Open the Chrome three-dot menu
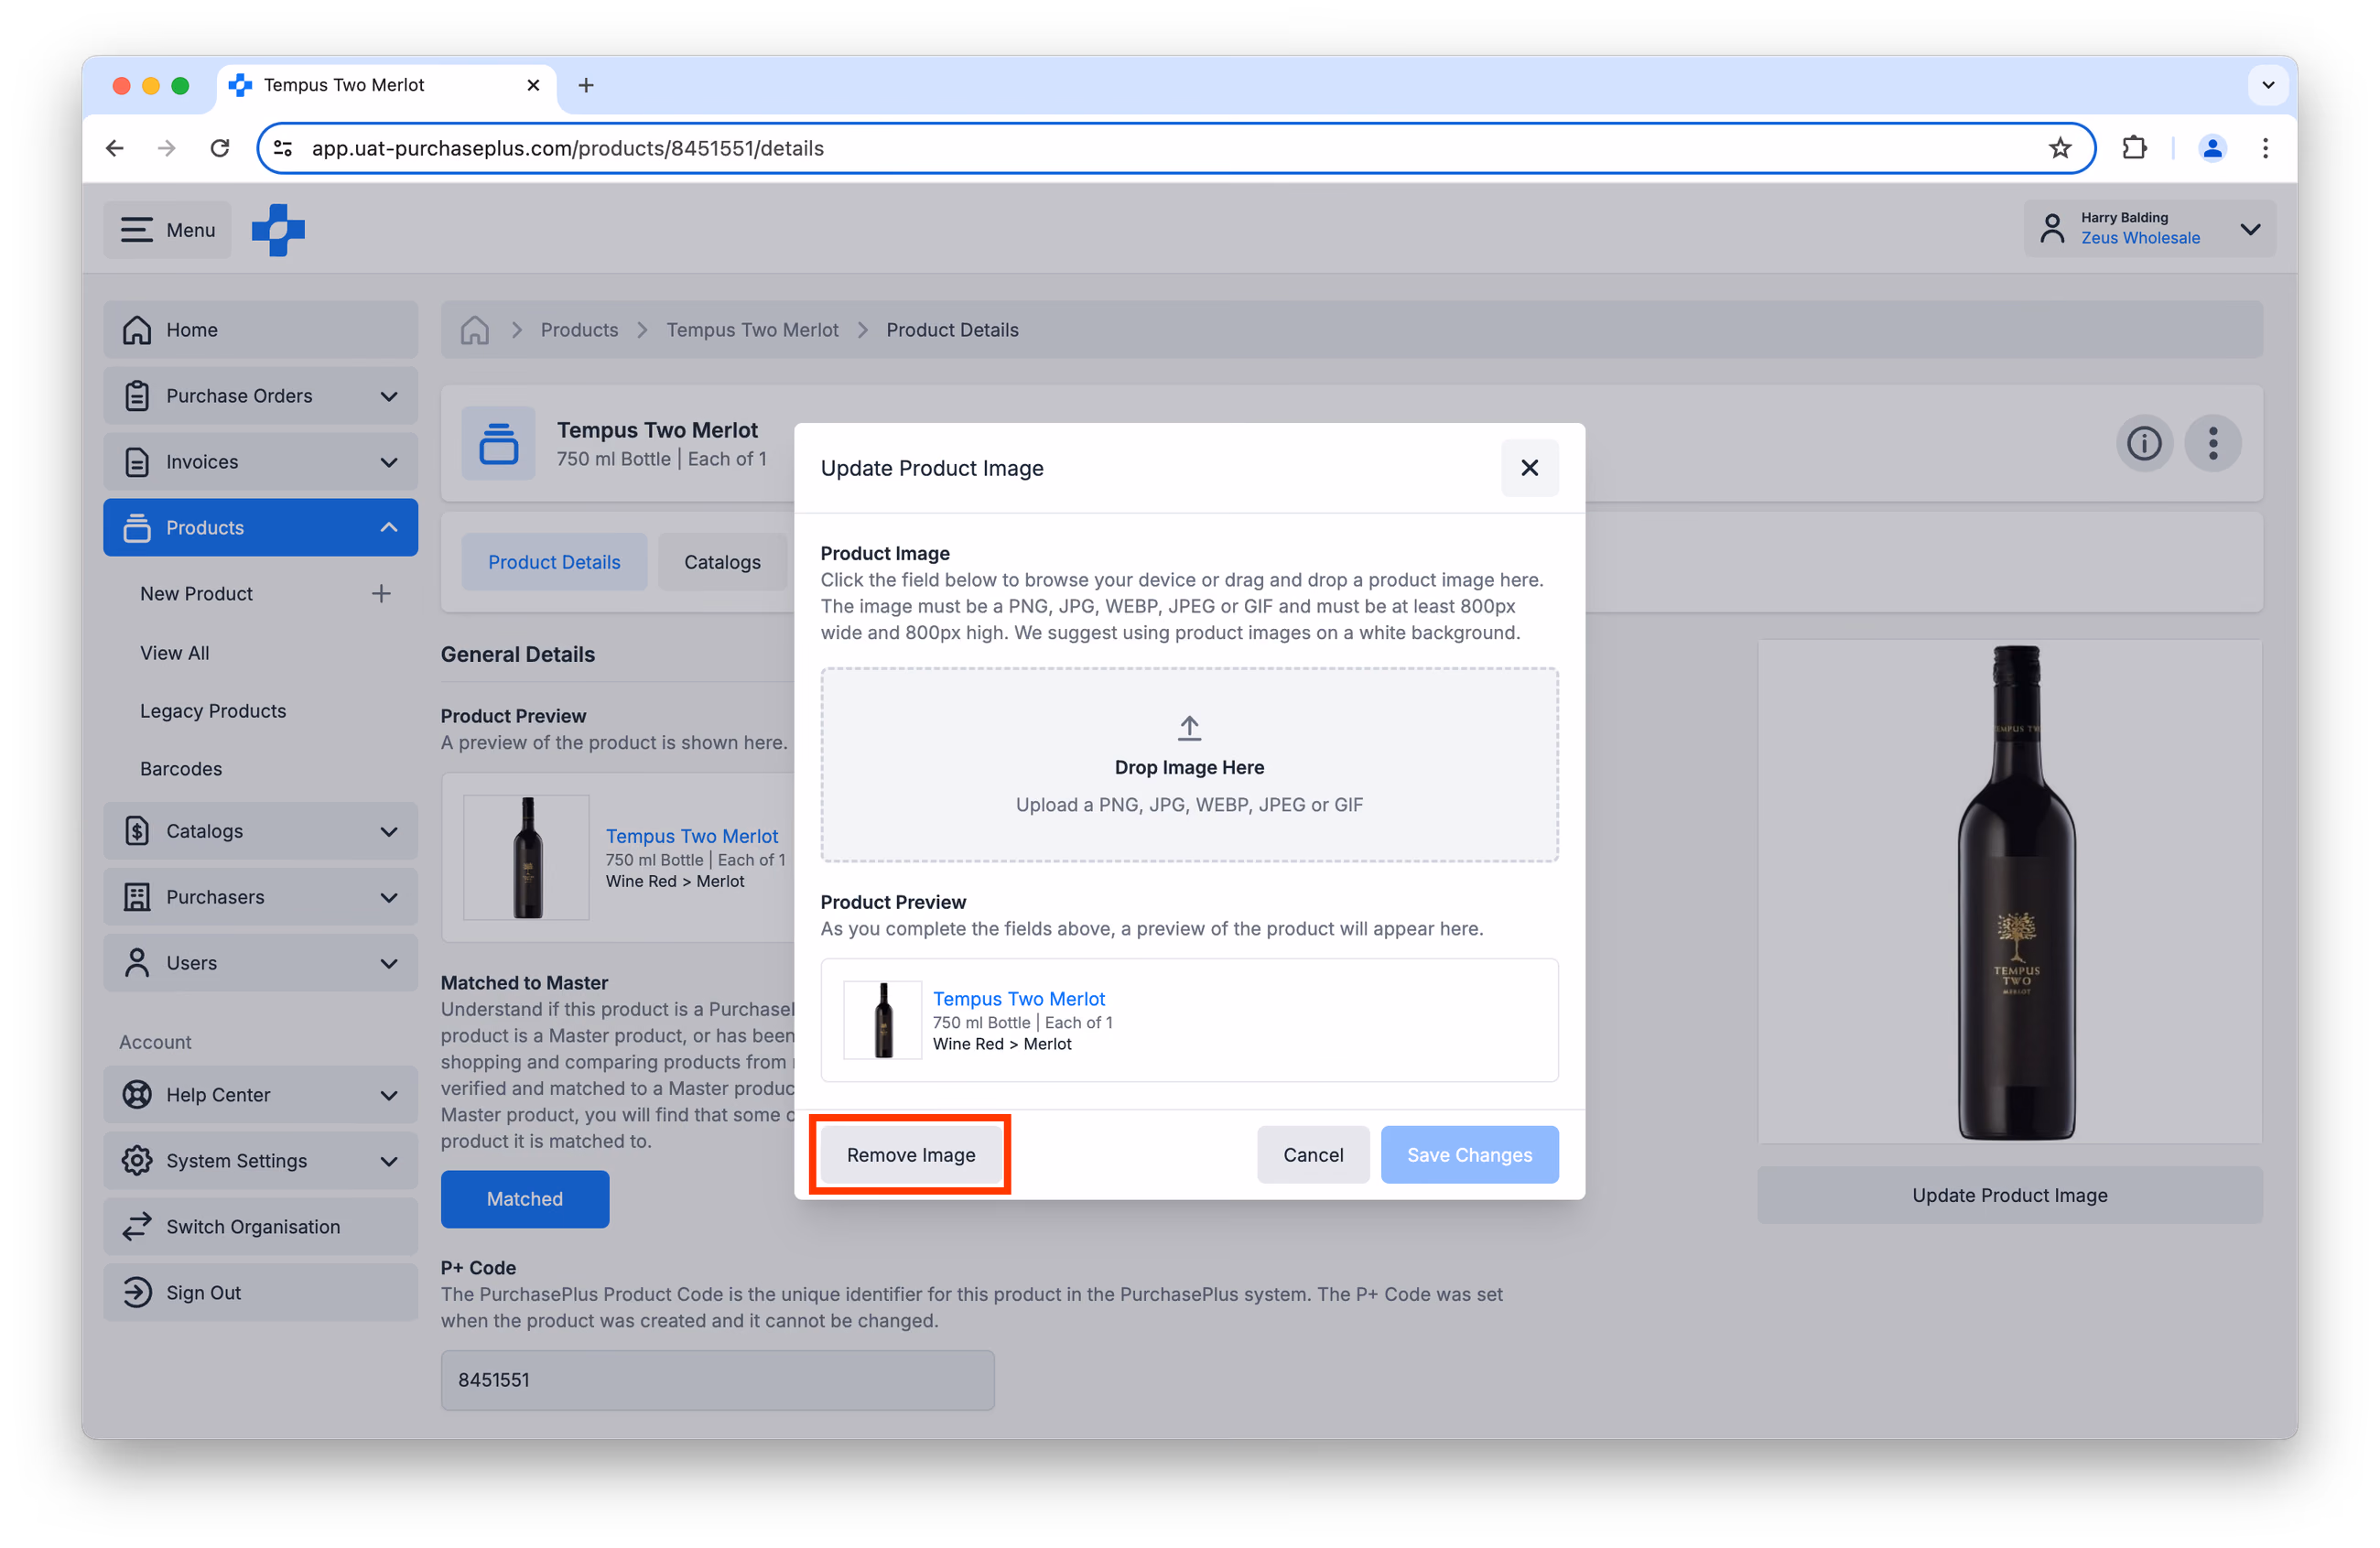This screenshot has height=1548, width=2380. [x=2265, y=148]
